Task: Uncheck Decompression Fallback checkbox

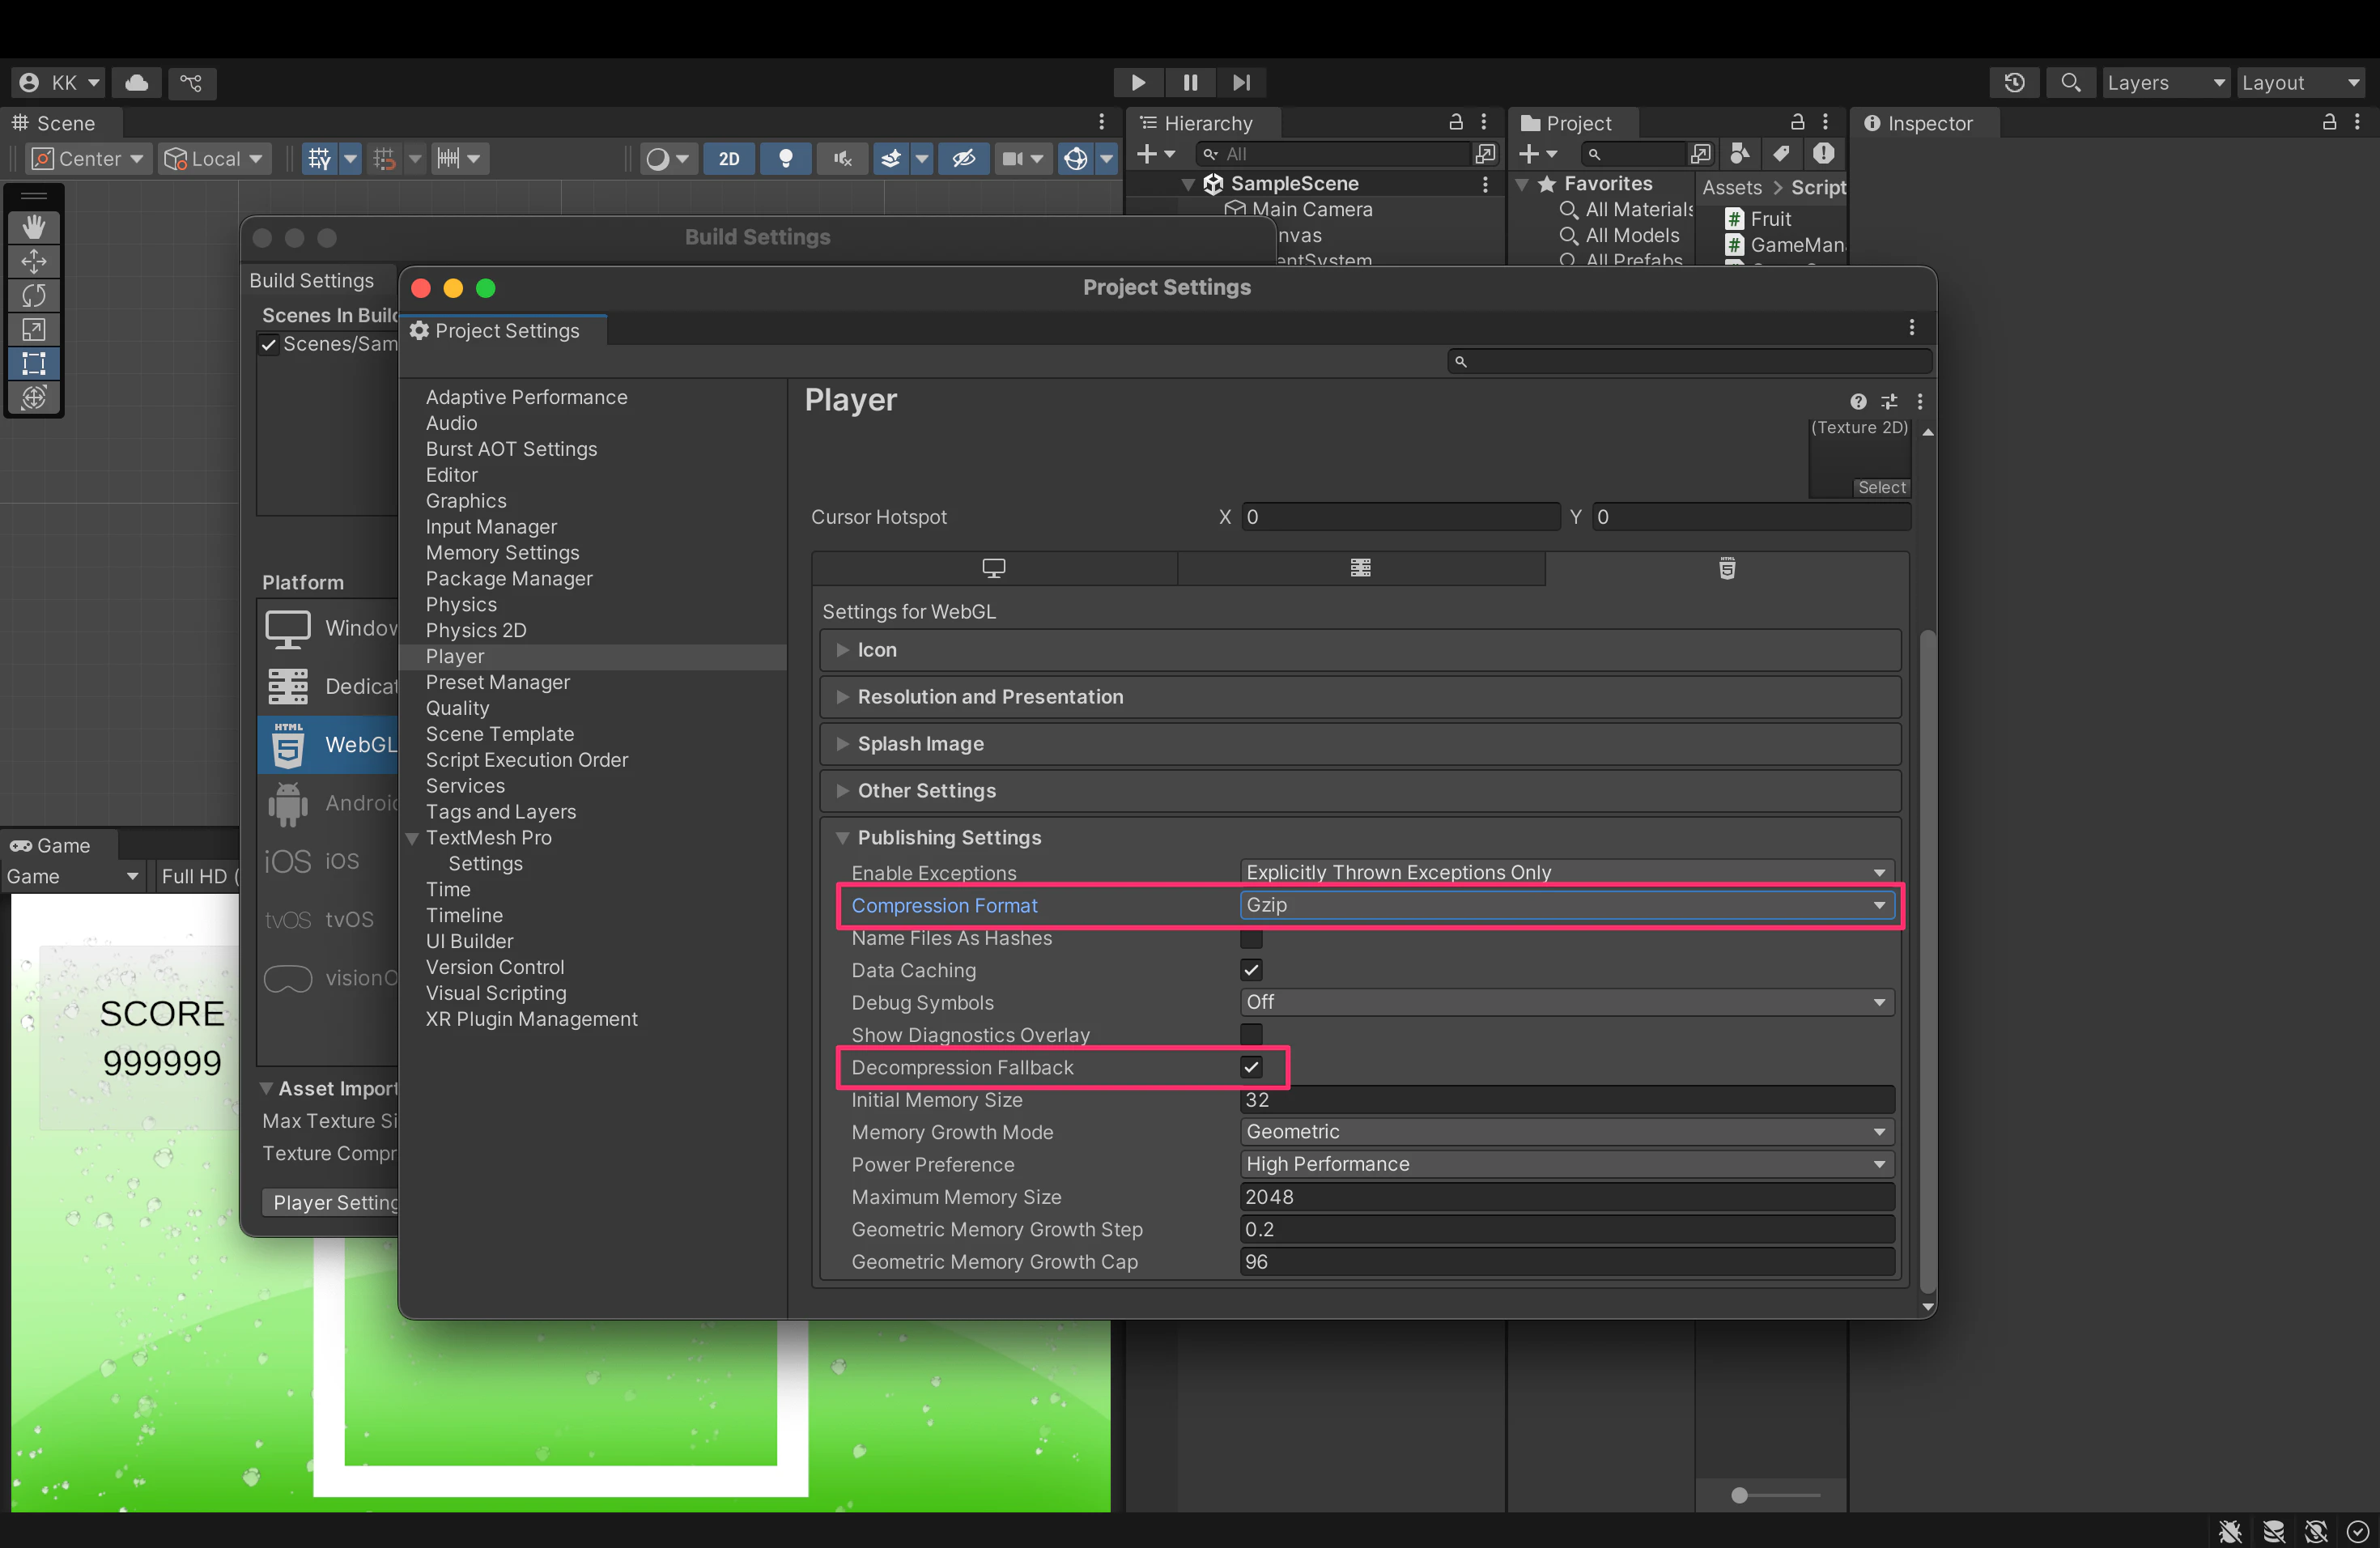Action: pyautogui.click(x=1251, y=1067)
